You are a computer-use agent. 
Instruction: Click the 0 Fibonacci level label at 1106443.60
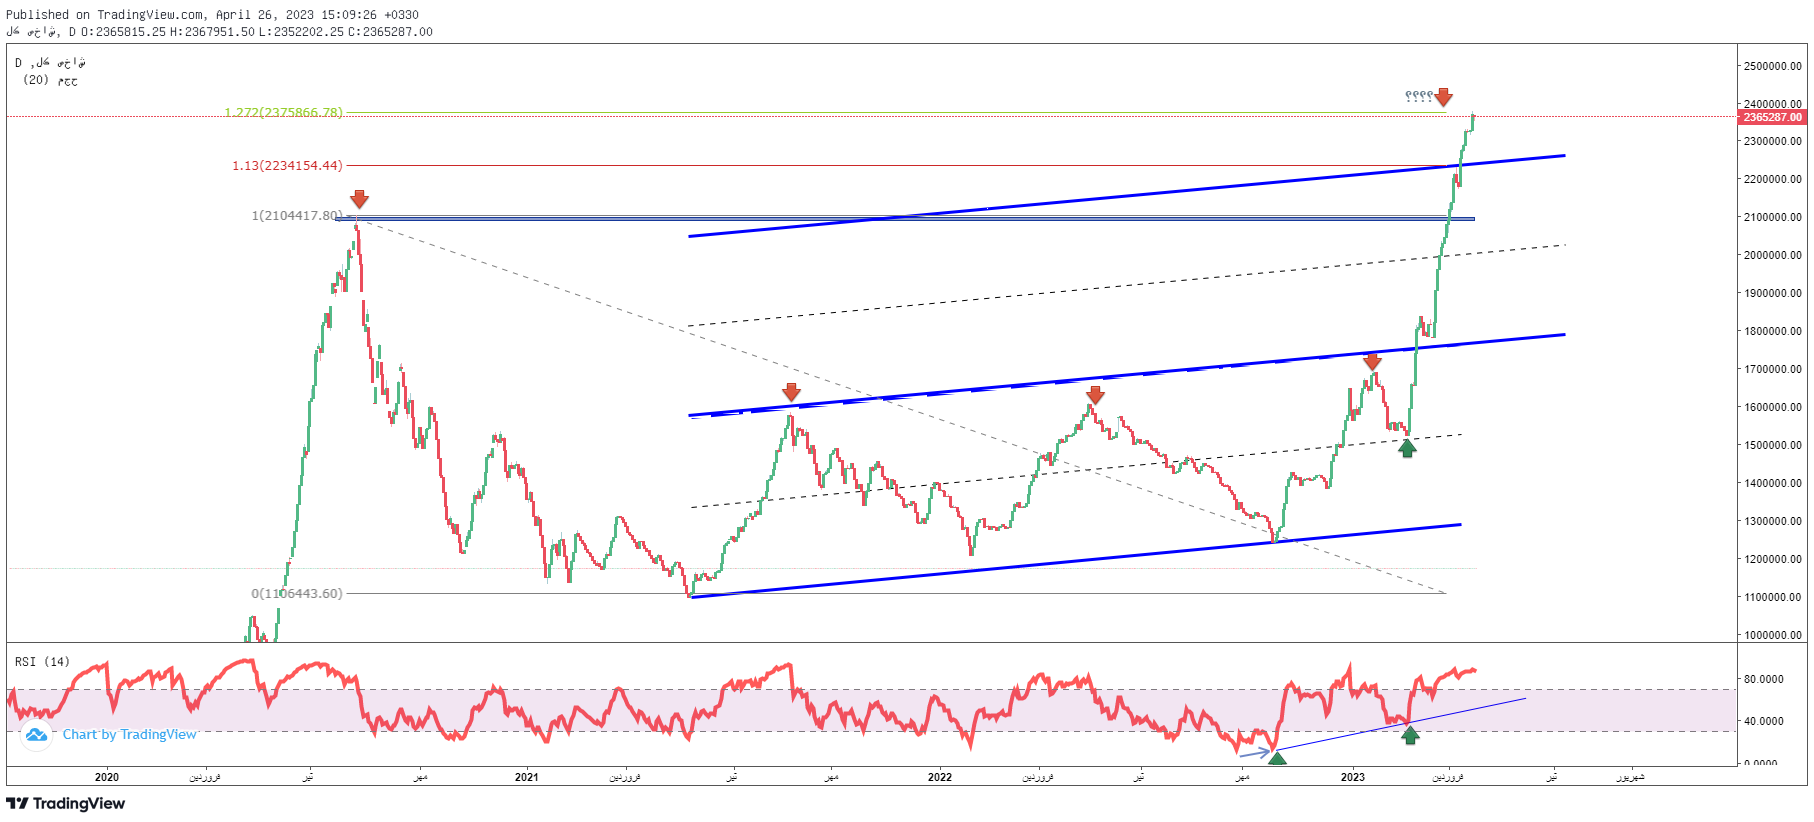(296, 594)
